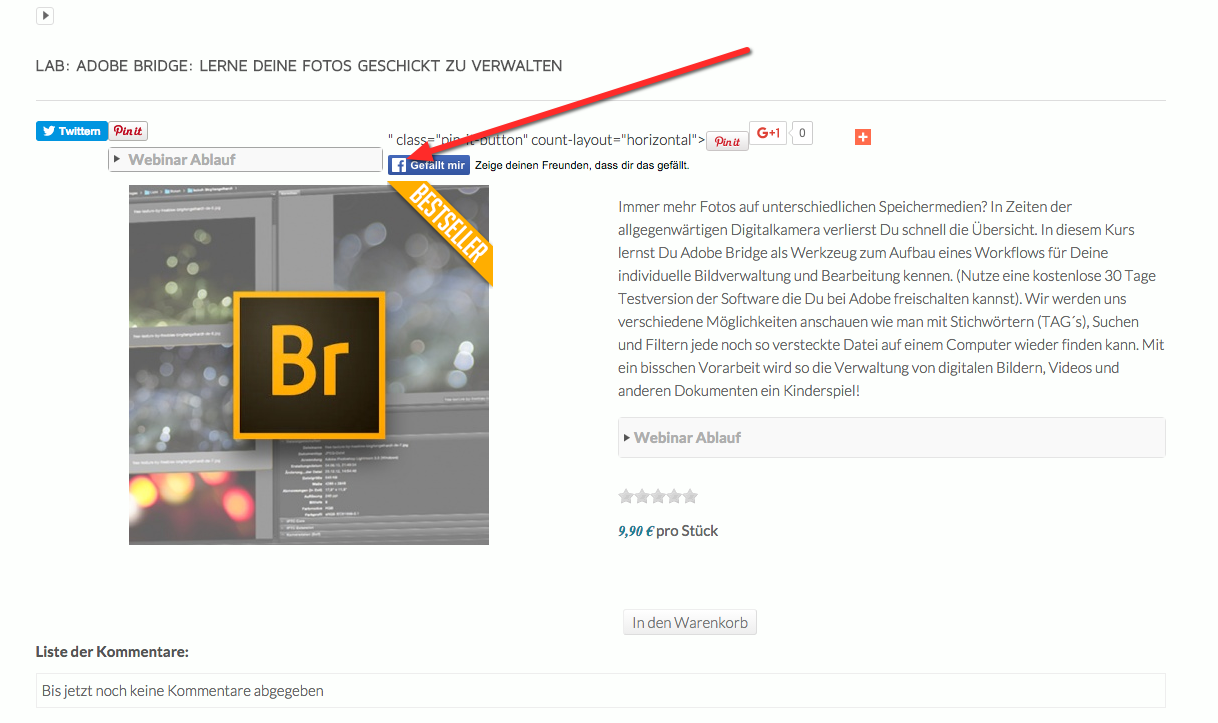This screenshot has height=723, width=1218.
Task: Click the Facebook Gefällt mir button
Action: tap(428, 166)
